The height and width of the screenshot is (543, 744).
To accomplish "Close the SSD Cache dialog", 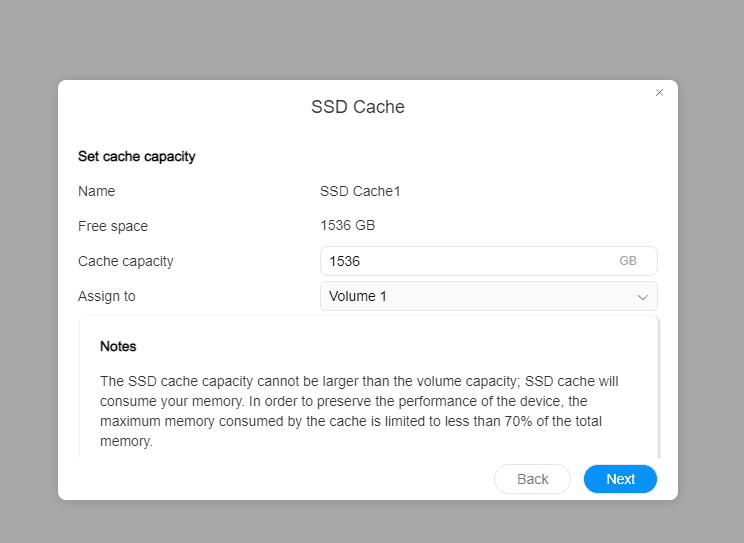I will coord(659,93).
